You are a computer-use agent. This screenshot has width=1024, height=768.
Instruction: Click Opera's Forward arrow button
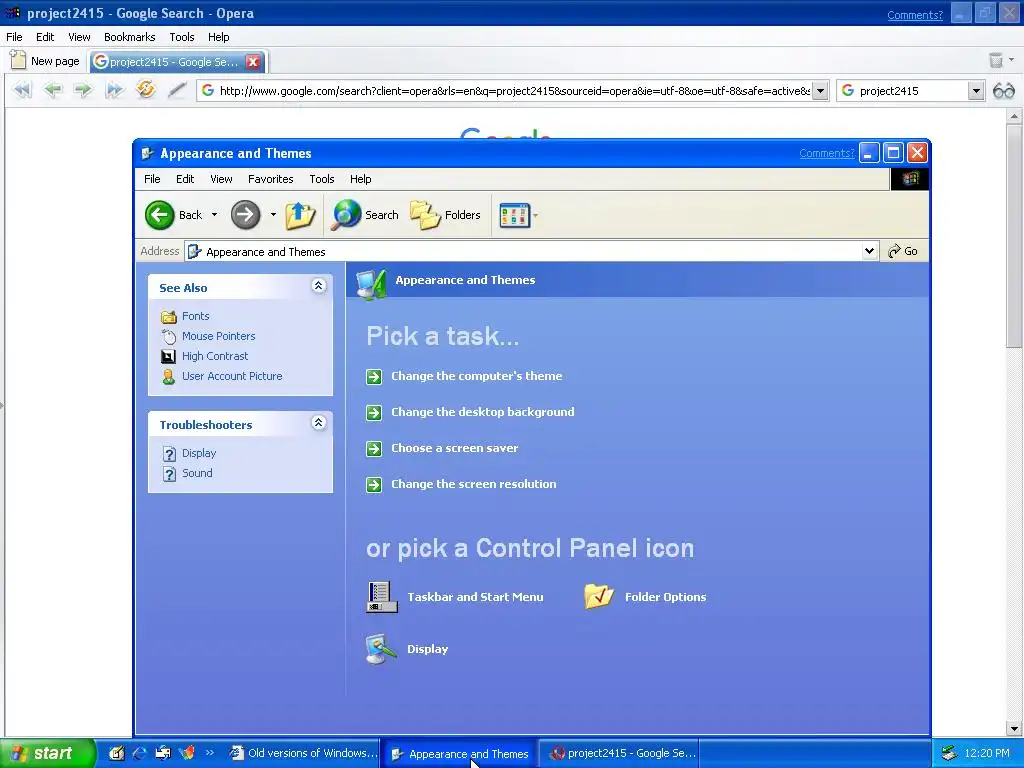point(83,89)
